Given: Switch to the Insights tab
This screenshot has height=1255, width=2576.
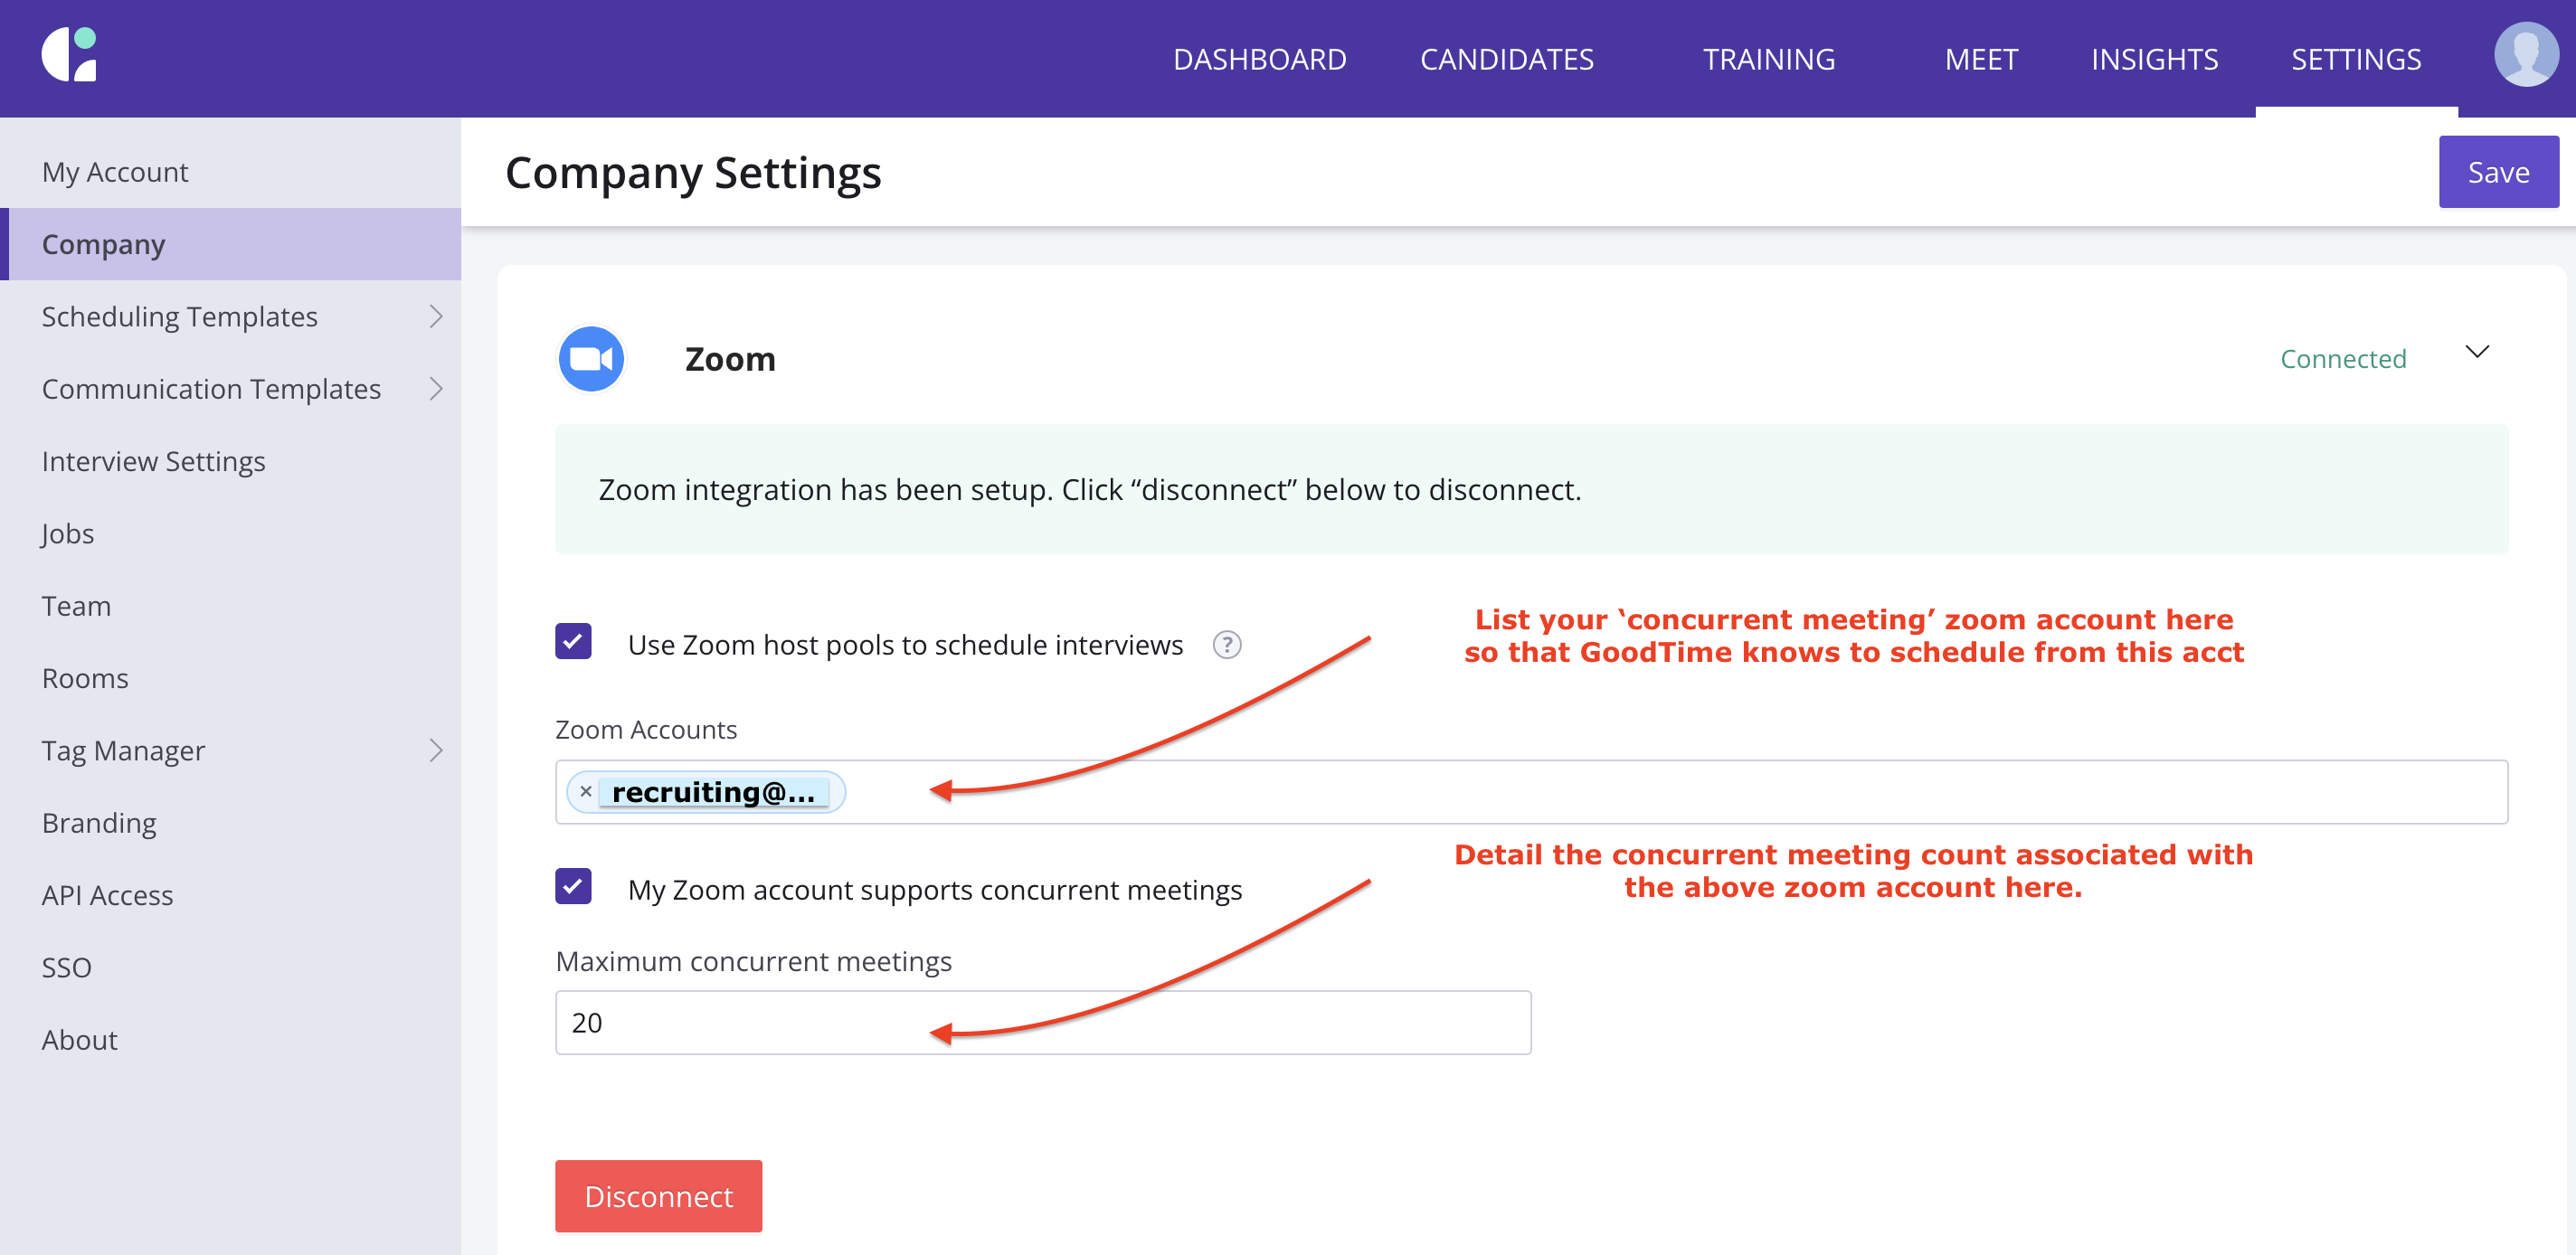Looking at the screenshot, I should (x=2154, y=59).
